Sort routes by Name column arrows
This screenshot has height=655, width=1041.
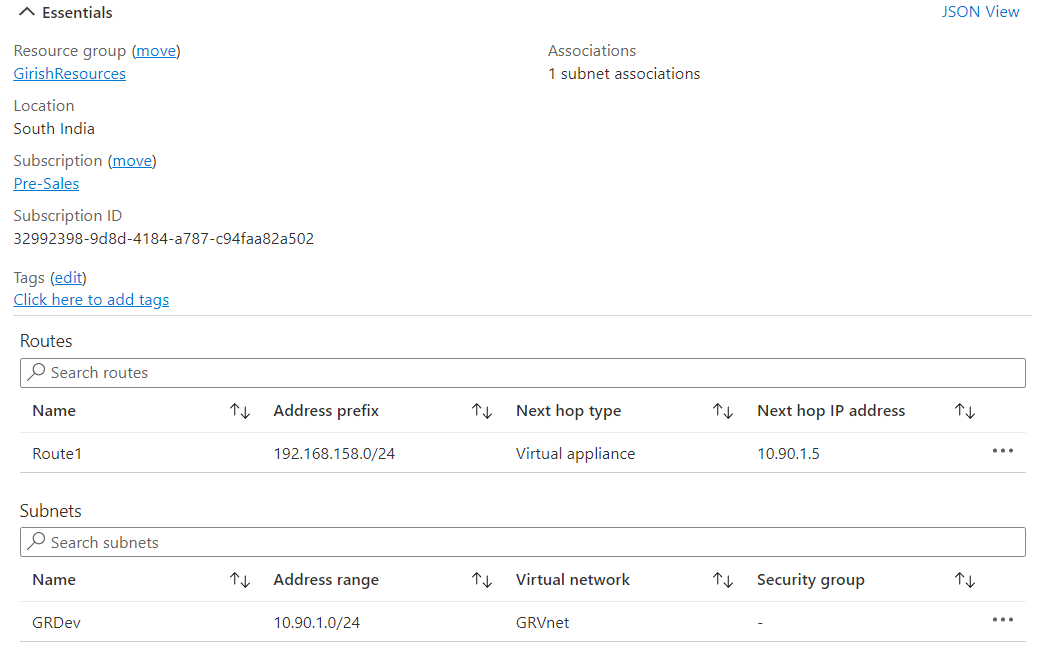coord(240,411)
